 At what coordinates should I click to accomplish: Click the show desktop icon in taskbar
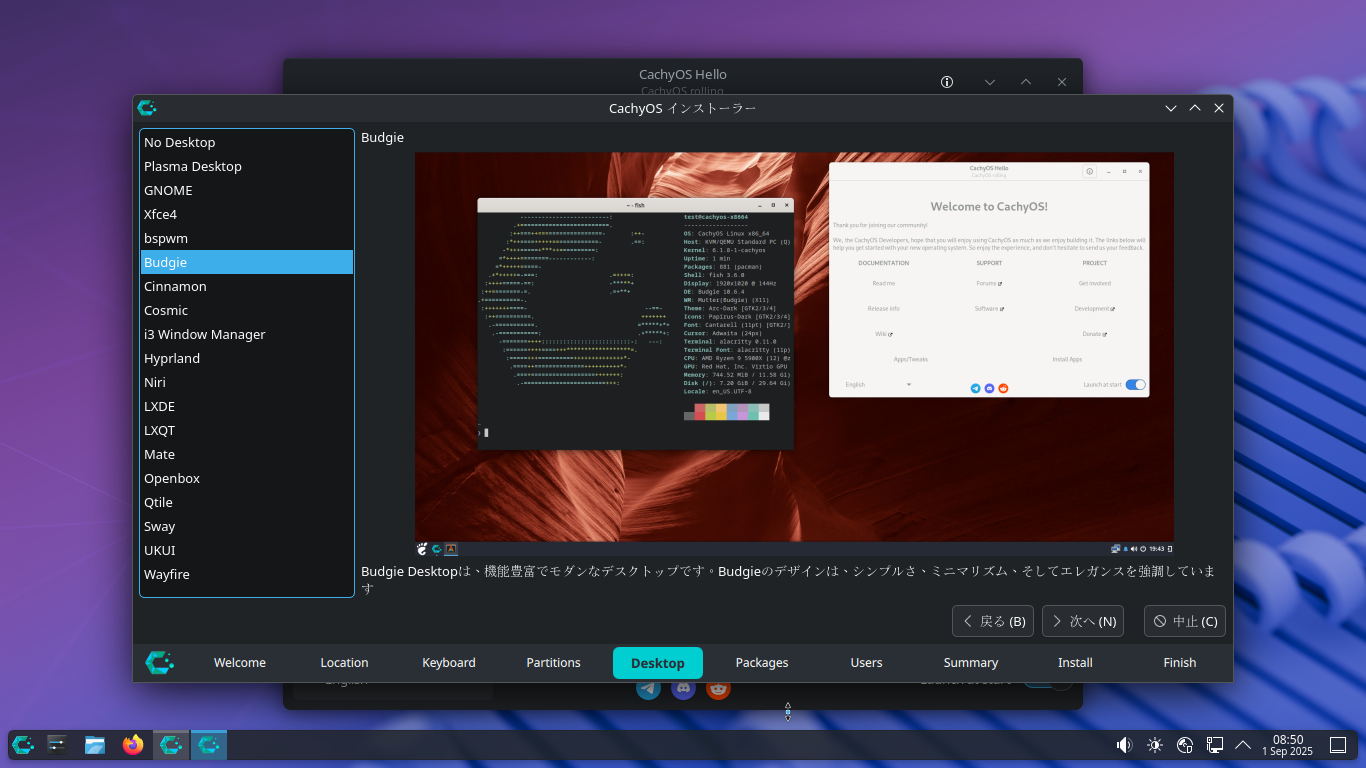(x=1337, y=744)
